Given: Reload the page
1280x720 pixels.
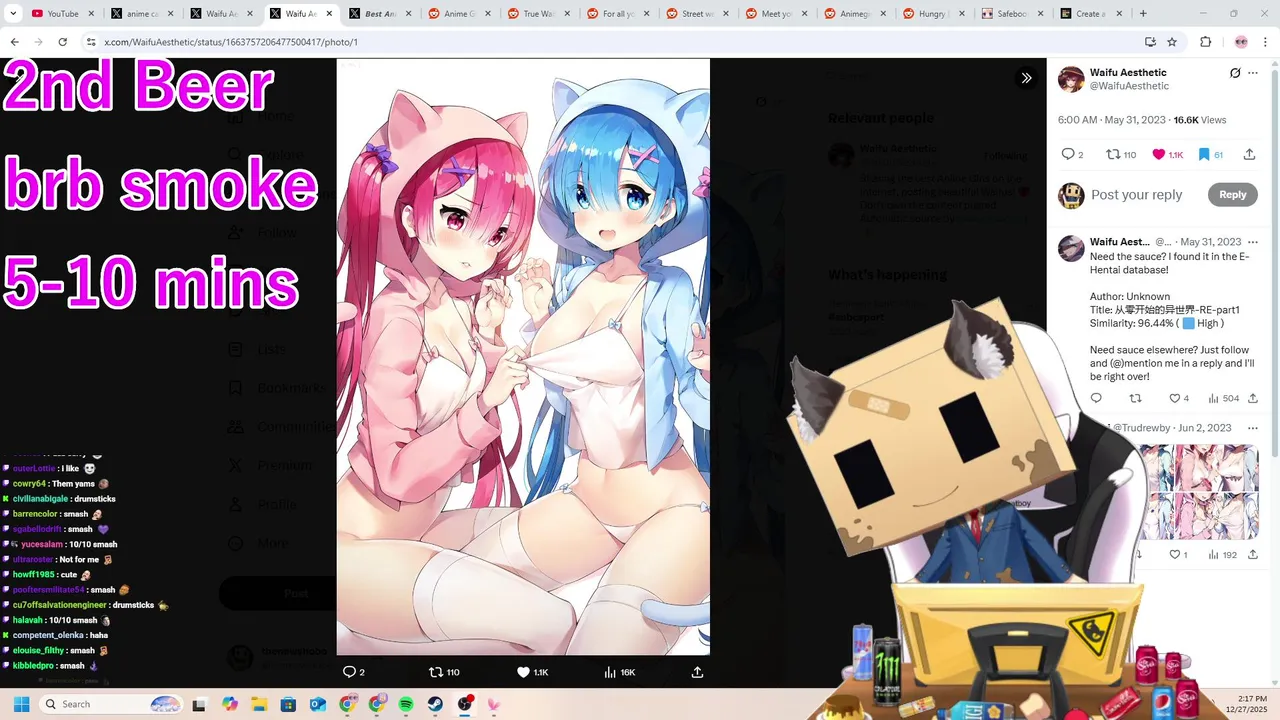Looking at the screenshot, I should [x=62, y=42].
